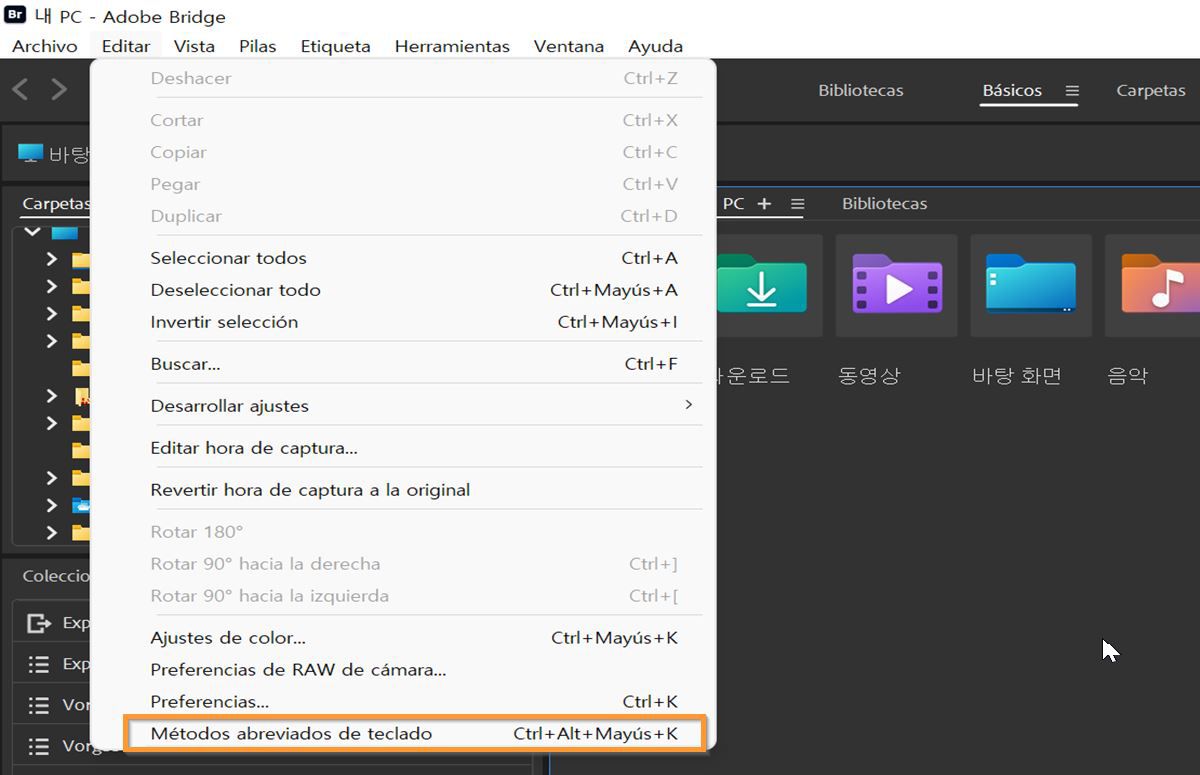
Task: Click the export arrow icon in the lower-left panel
Action: (39, 623)
